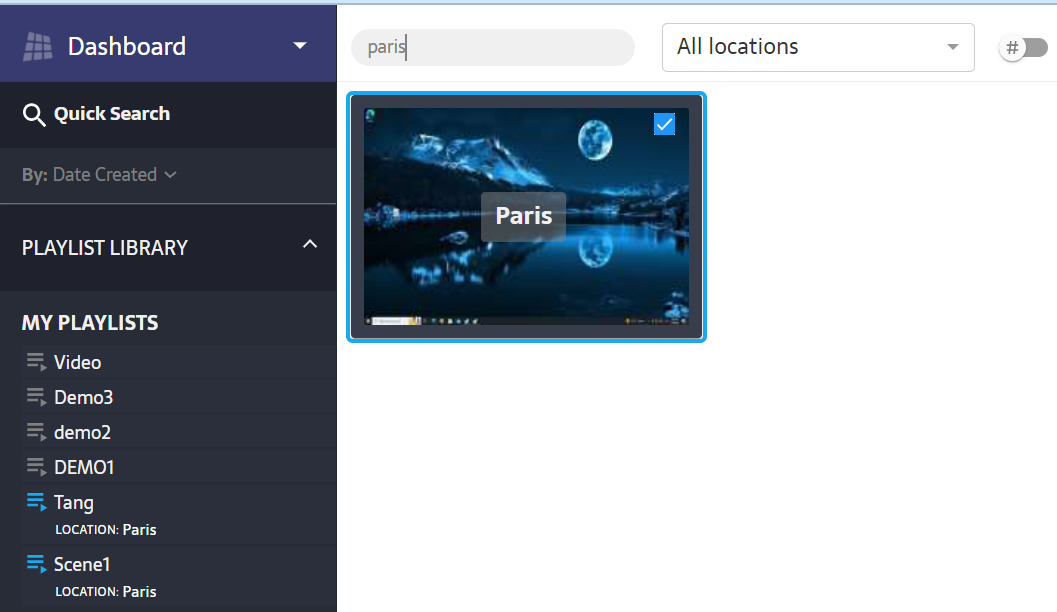Open the Video playlist
The width and height of the screenshot is (1057, 612).
pyautogui.click(x=78, y=362)
